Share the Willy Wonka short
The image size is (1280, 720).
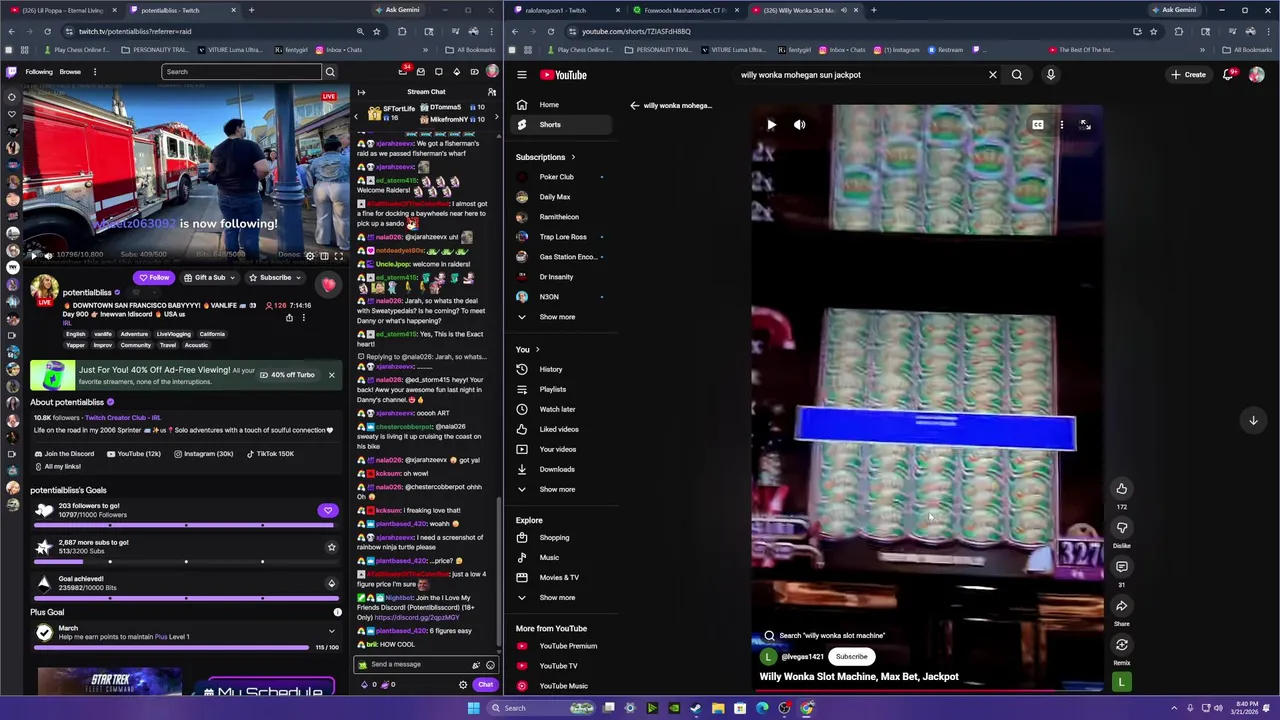pyautogui.click(x=1122, y=606)
